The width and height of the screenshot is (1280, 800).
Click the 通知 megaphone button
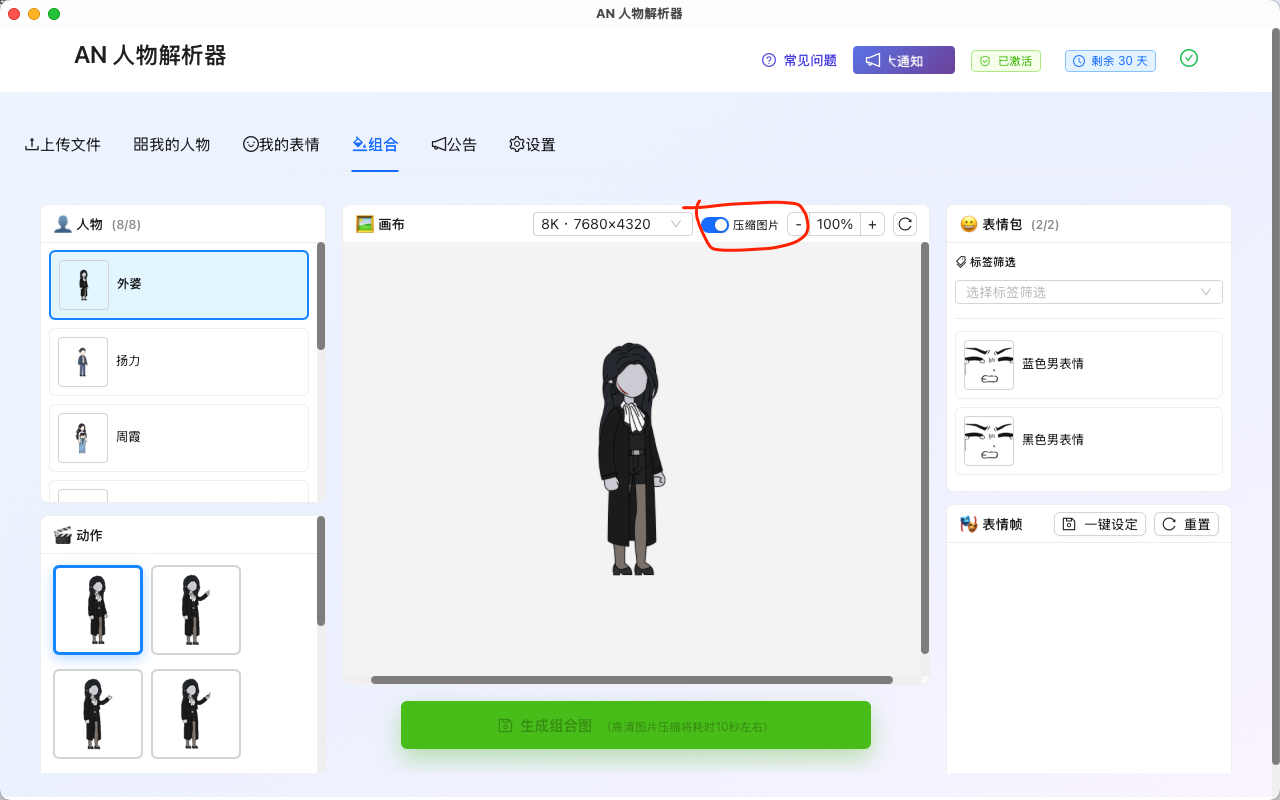click(903, 60)
